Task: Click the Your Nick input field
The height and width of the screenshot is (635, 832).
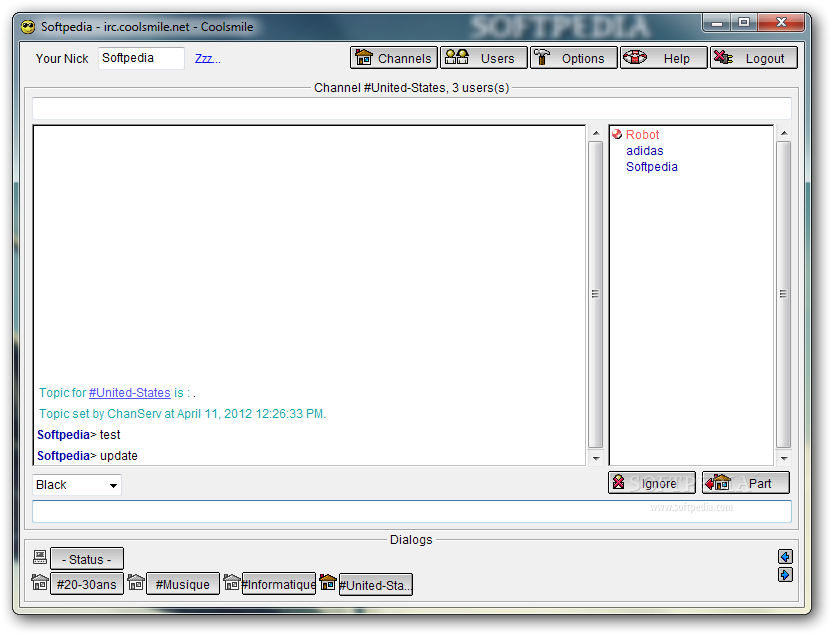Action: tap(141, 58)
